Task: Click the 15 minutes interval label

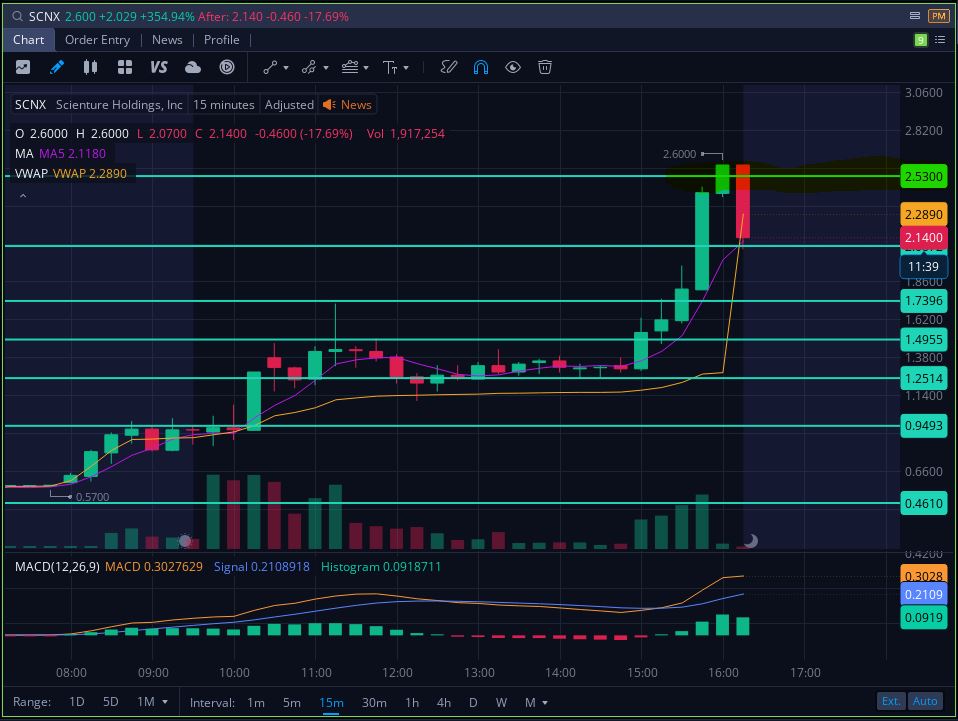Action: 224,104
